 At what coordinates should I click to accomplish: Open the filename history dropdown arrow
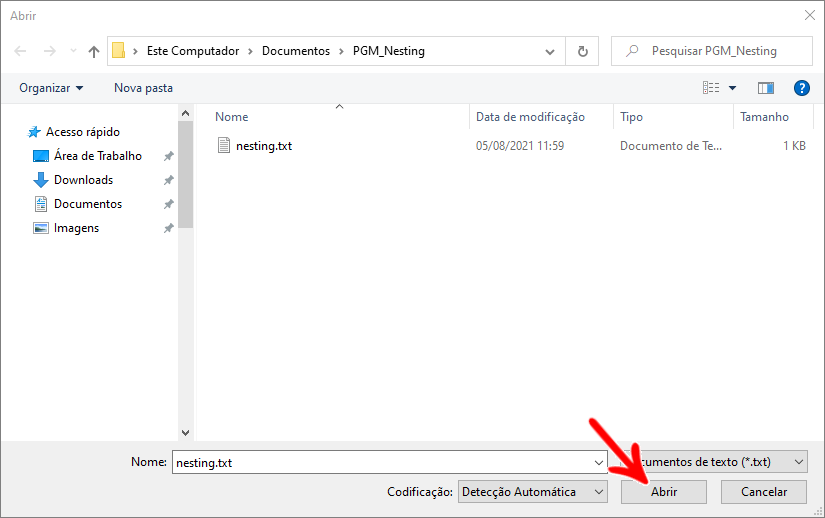click(599, 462)
